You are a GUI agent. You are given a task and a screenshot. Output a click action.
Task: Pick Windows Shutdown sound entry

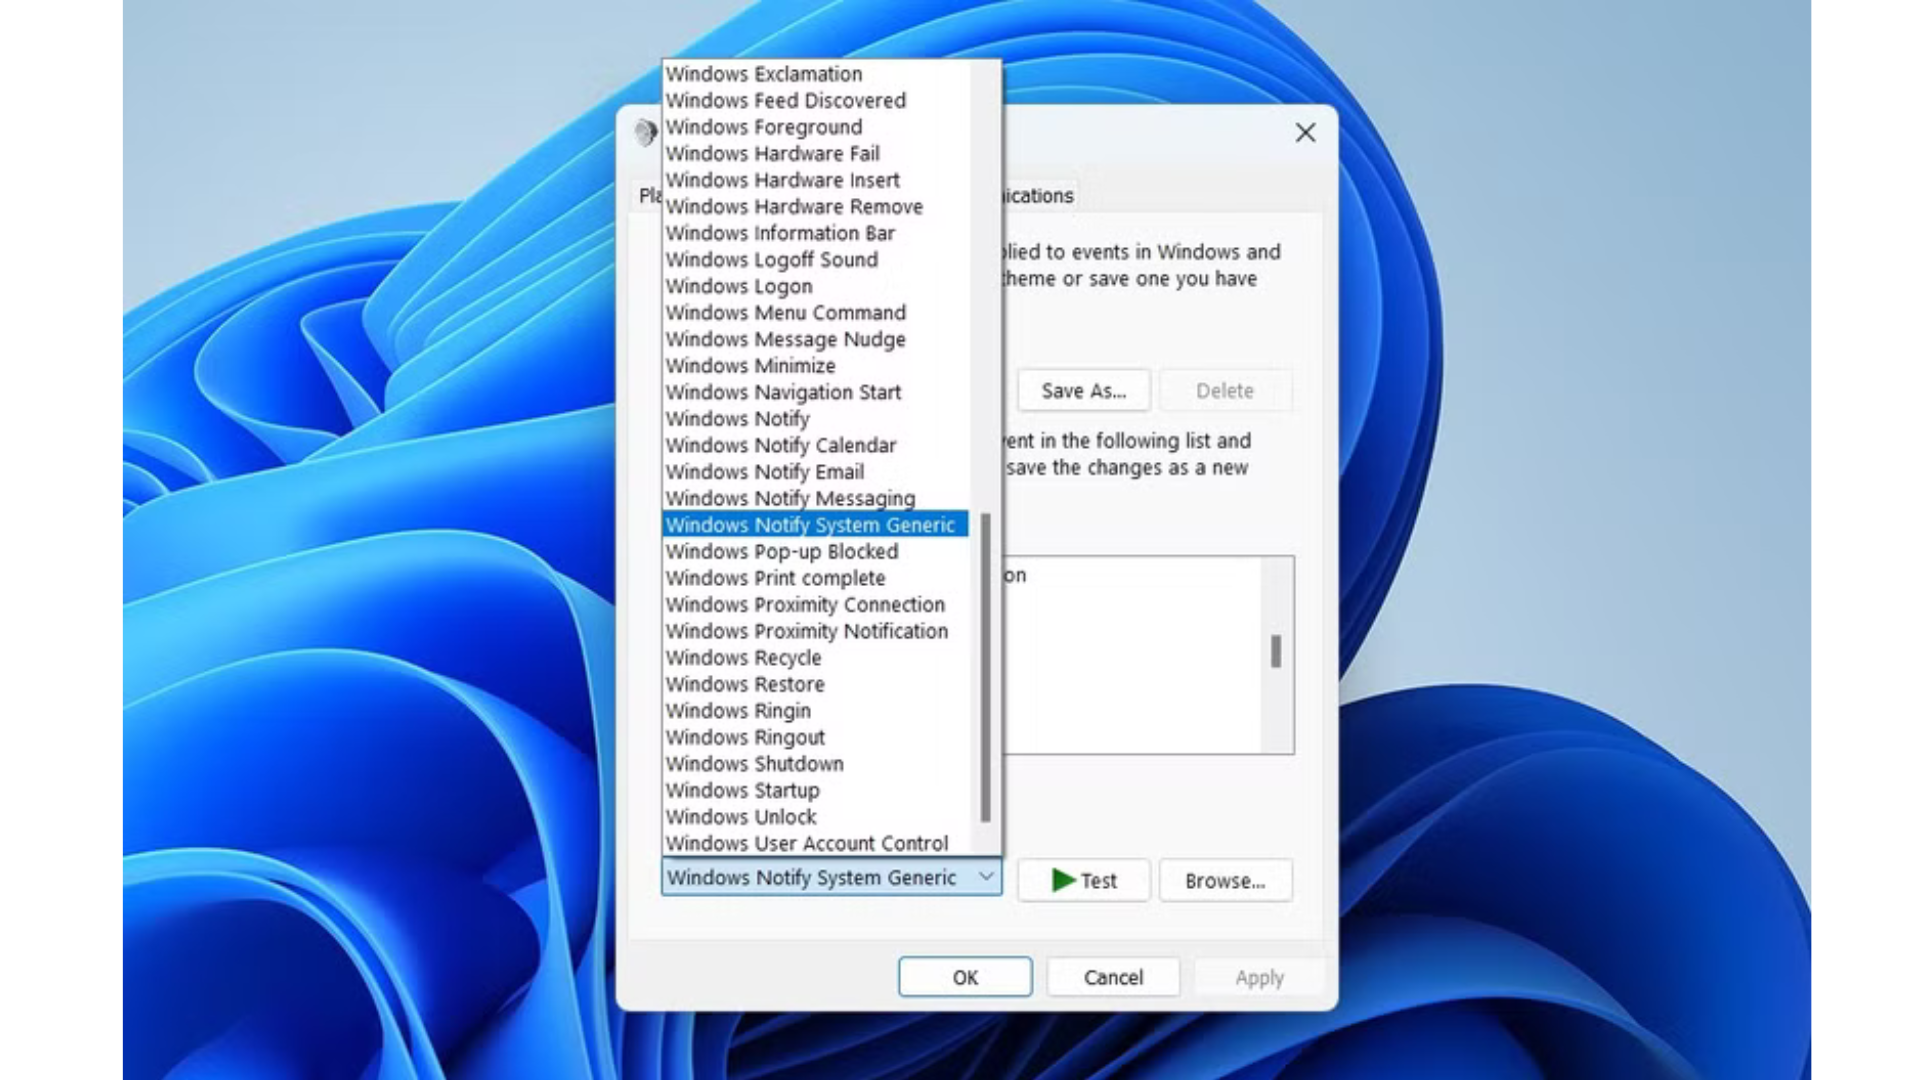pyautogui.click(x=754, y=764)
